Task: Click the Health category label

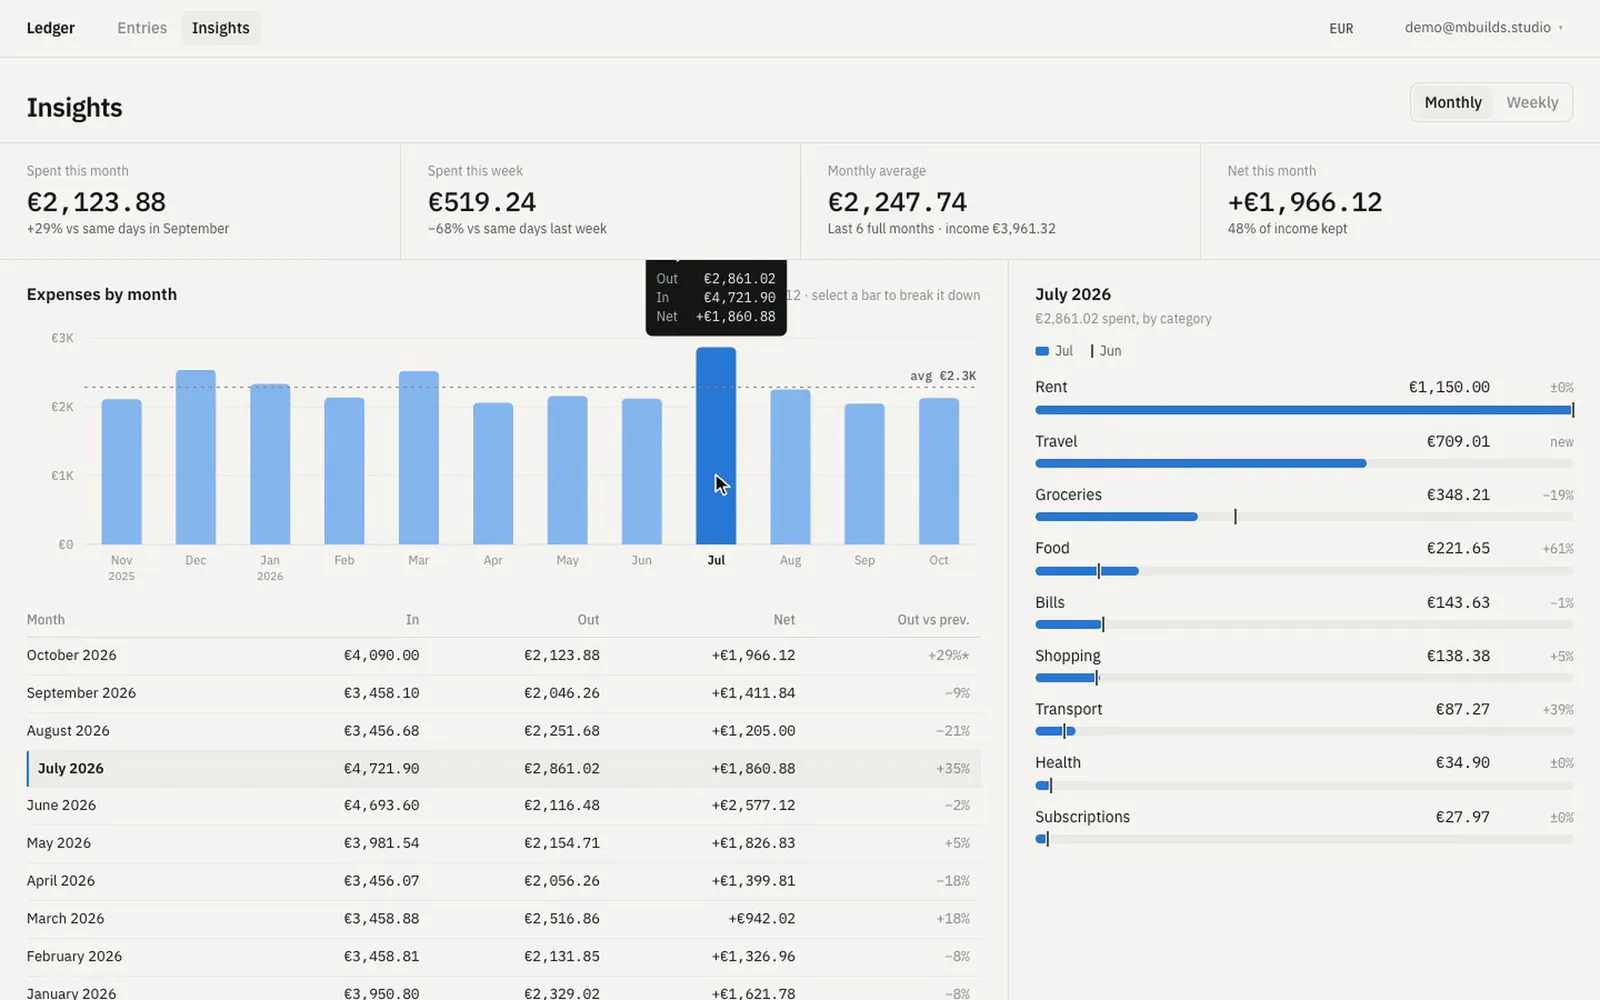Action: [1058, 762]
